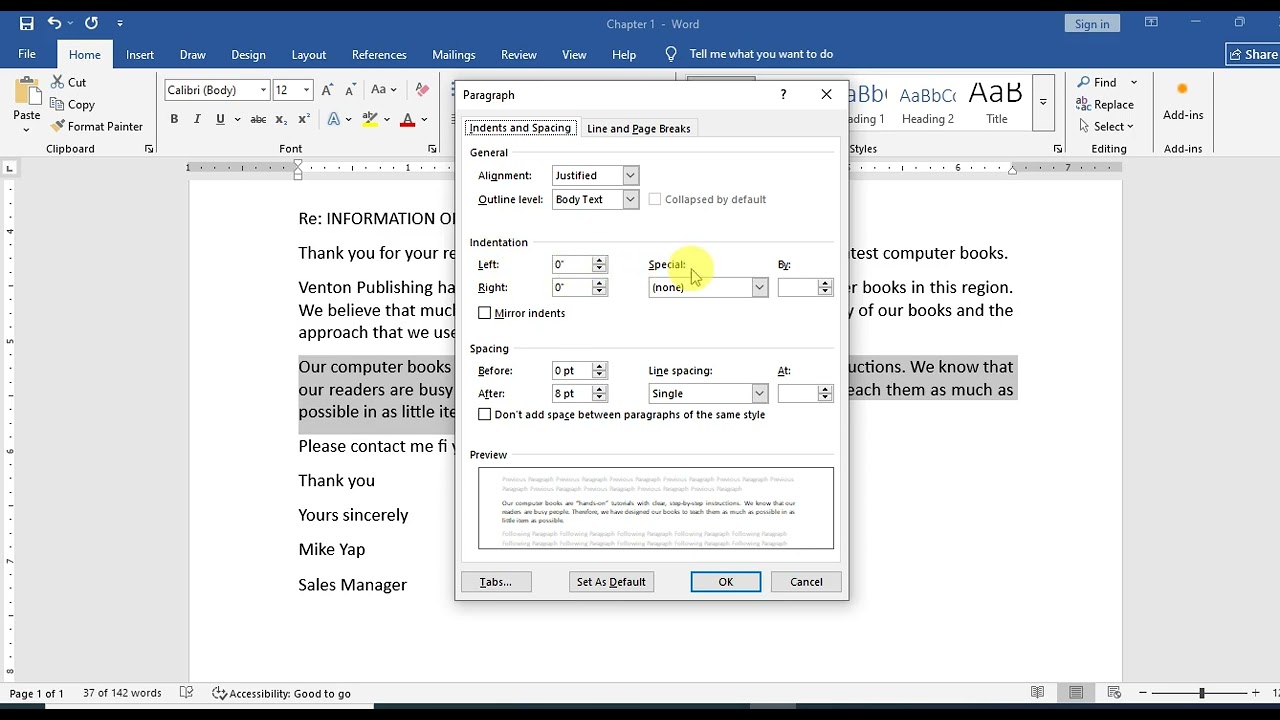Viewport: 1280px width, 720px height.
Task: Open the Add-ins button
Action: pyautogui.click(x=1183, y=103)
